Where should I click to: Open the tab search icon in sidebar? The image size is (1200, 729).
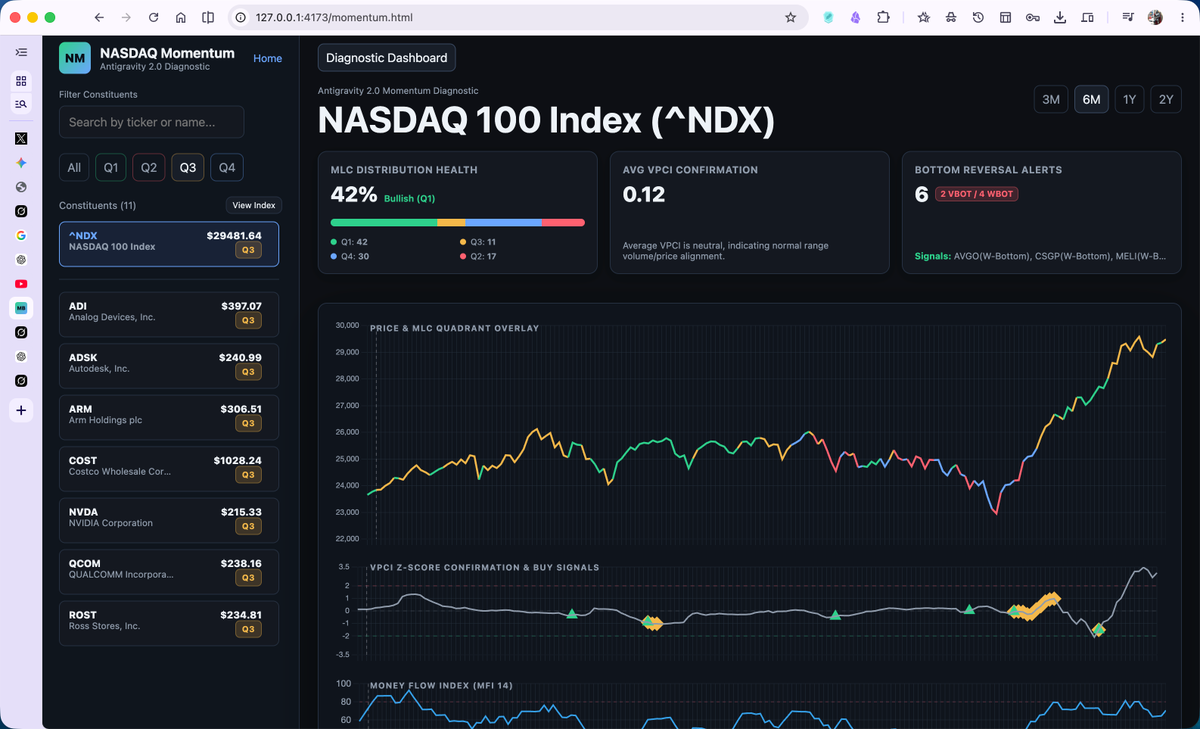(21, 103)
